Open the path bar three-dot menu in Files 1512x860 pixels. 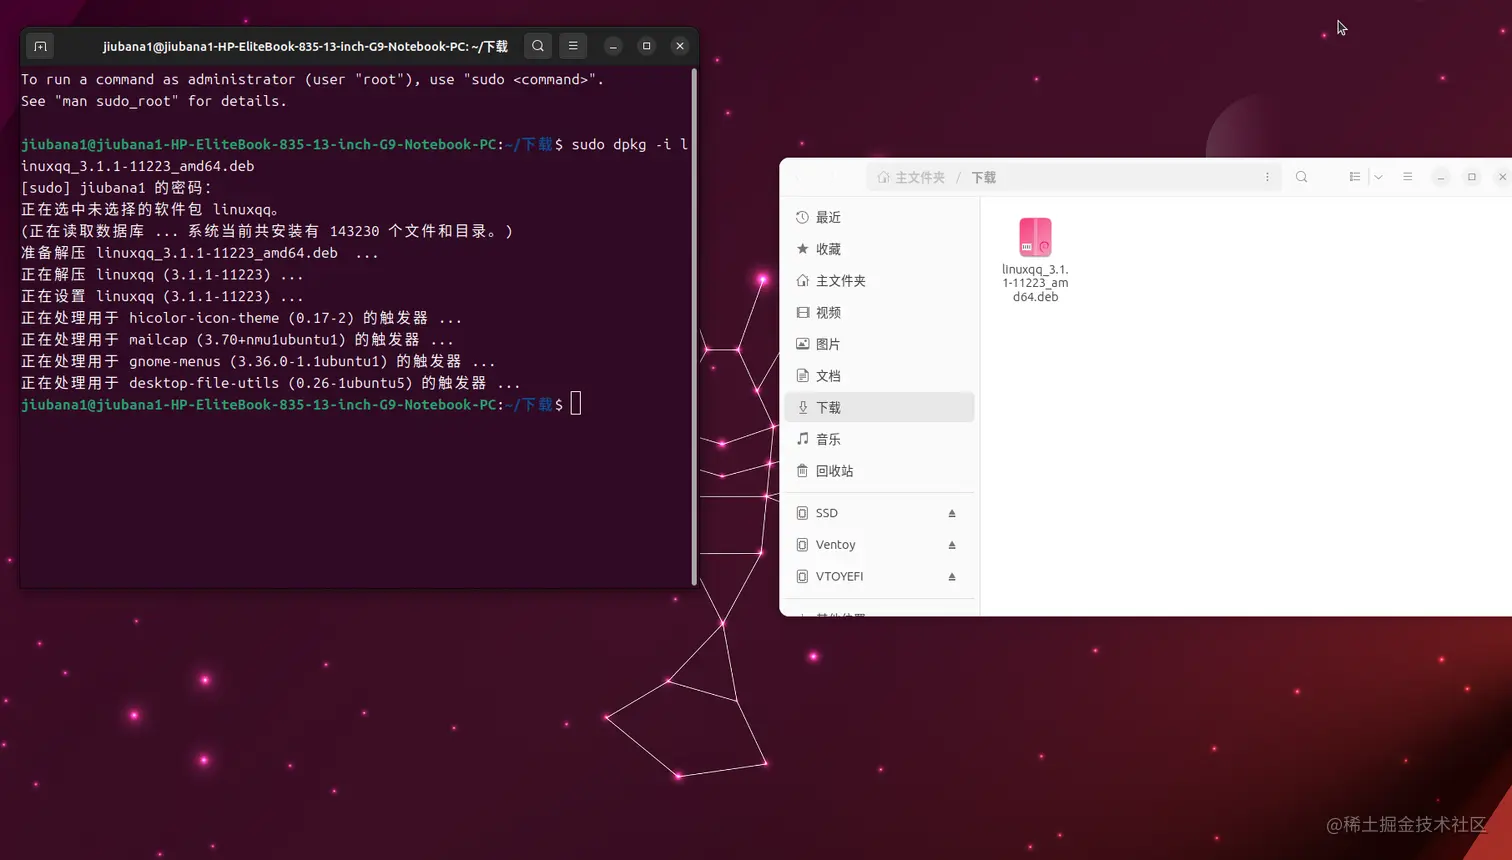coord(1267,177)
